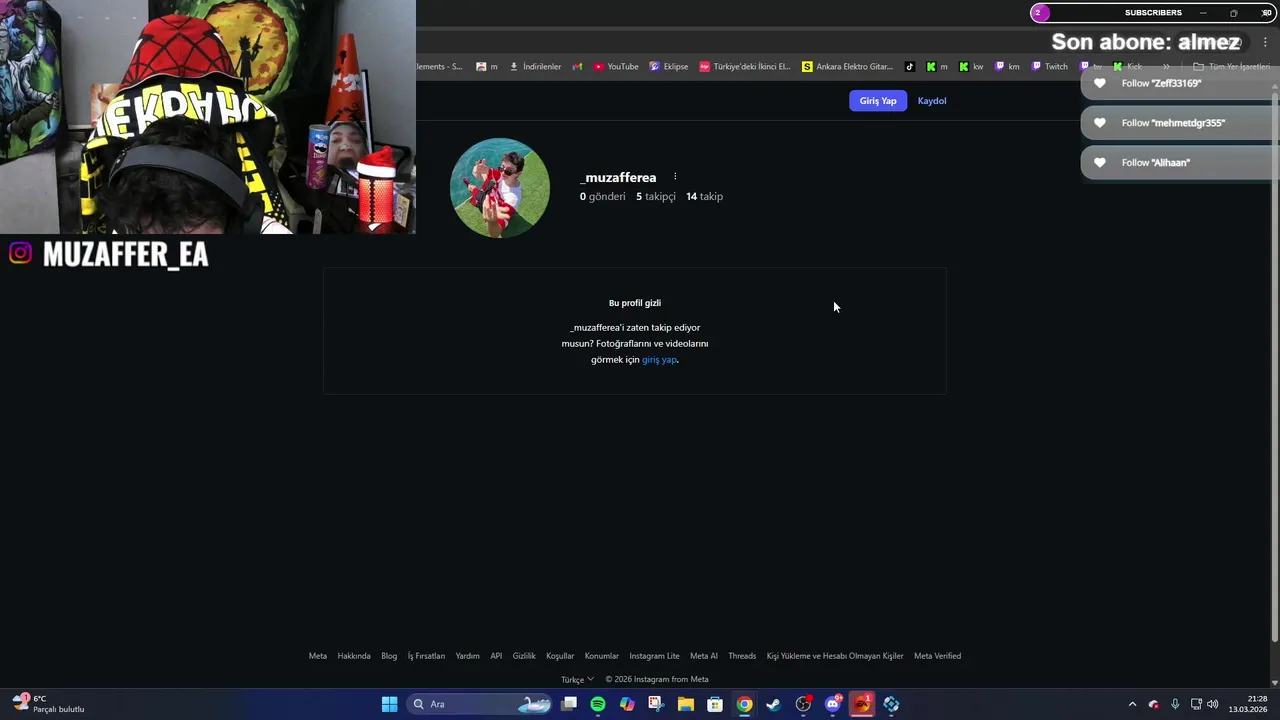Screen dimensions: 1280x720
Task: Open the weather widget showing 6°C
Action: [48, 704]
